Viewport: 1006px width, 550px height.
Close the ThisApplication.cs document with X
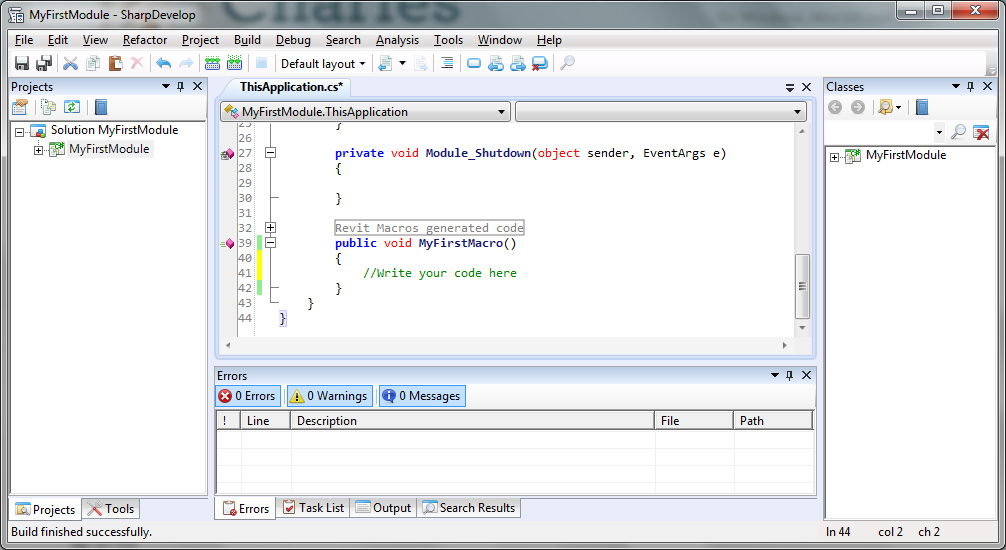click(x=806, y=87)
